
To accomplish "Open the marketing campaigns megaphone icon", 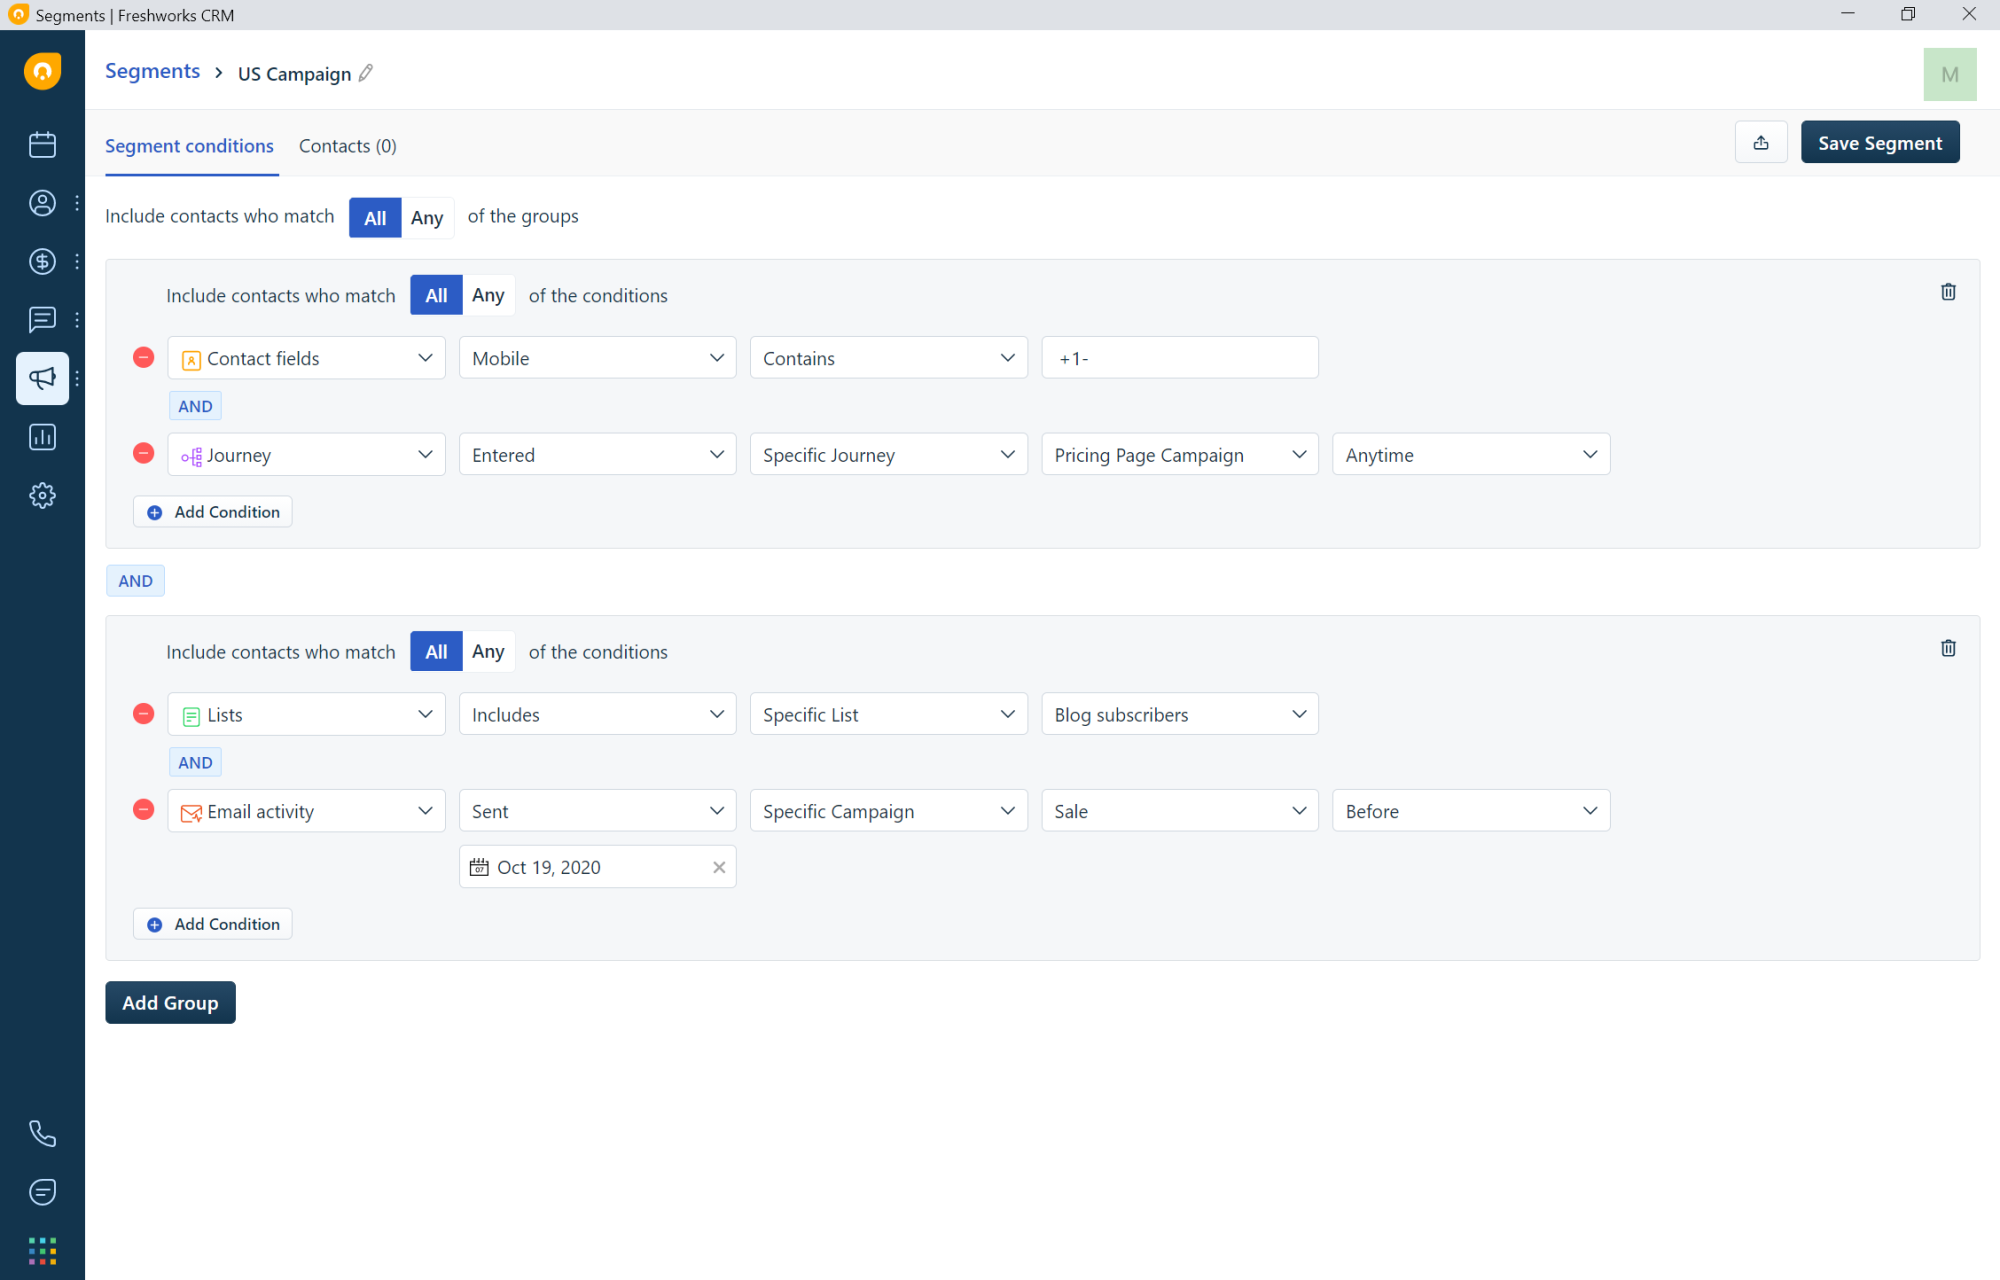I will [42, 378].
